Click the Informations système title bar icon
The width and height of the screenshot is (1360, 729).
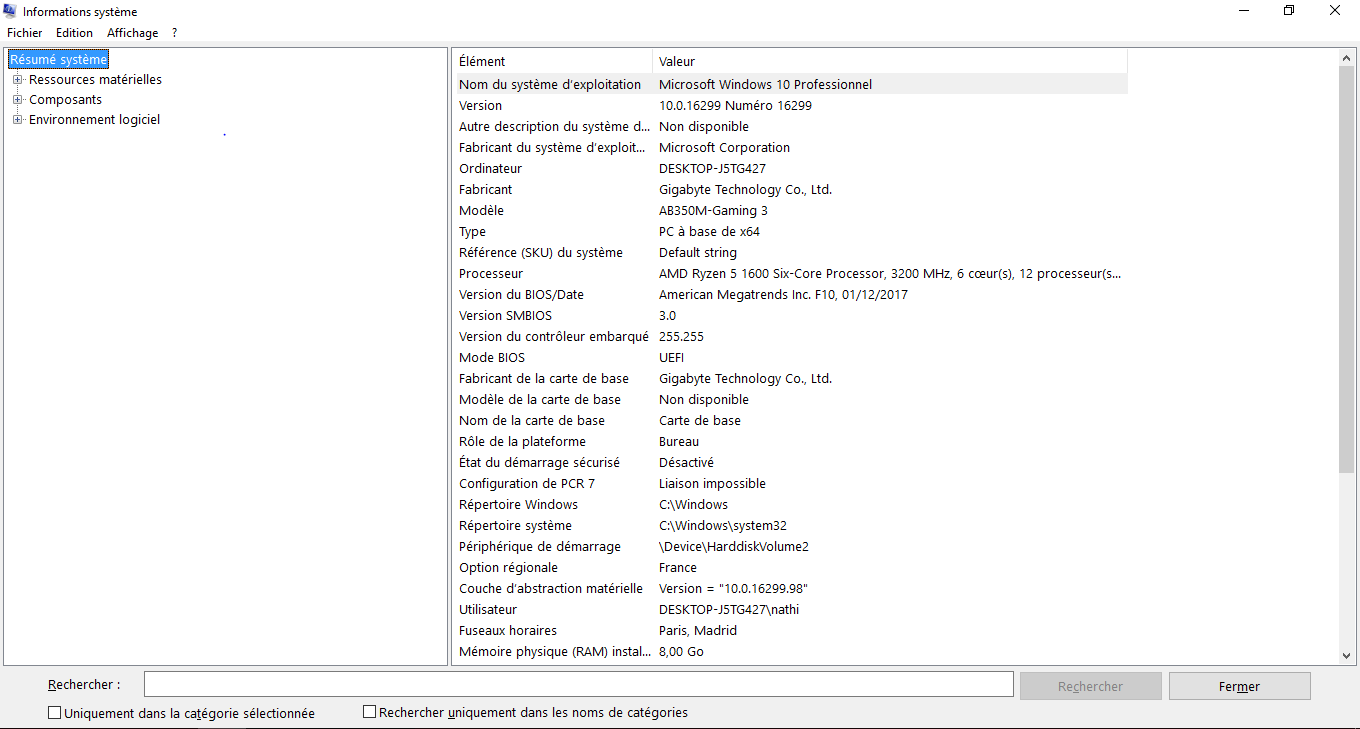click(x=10, y=11)
